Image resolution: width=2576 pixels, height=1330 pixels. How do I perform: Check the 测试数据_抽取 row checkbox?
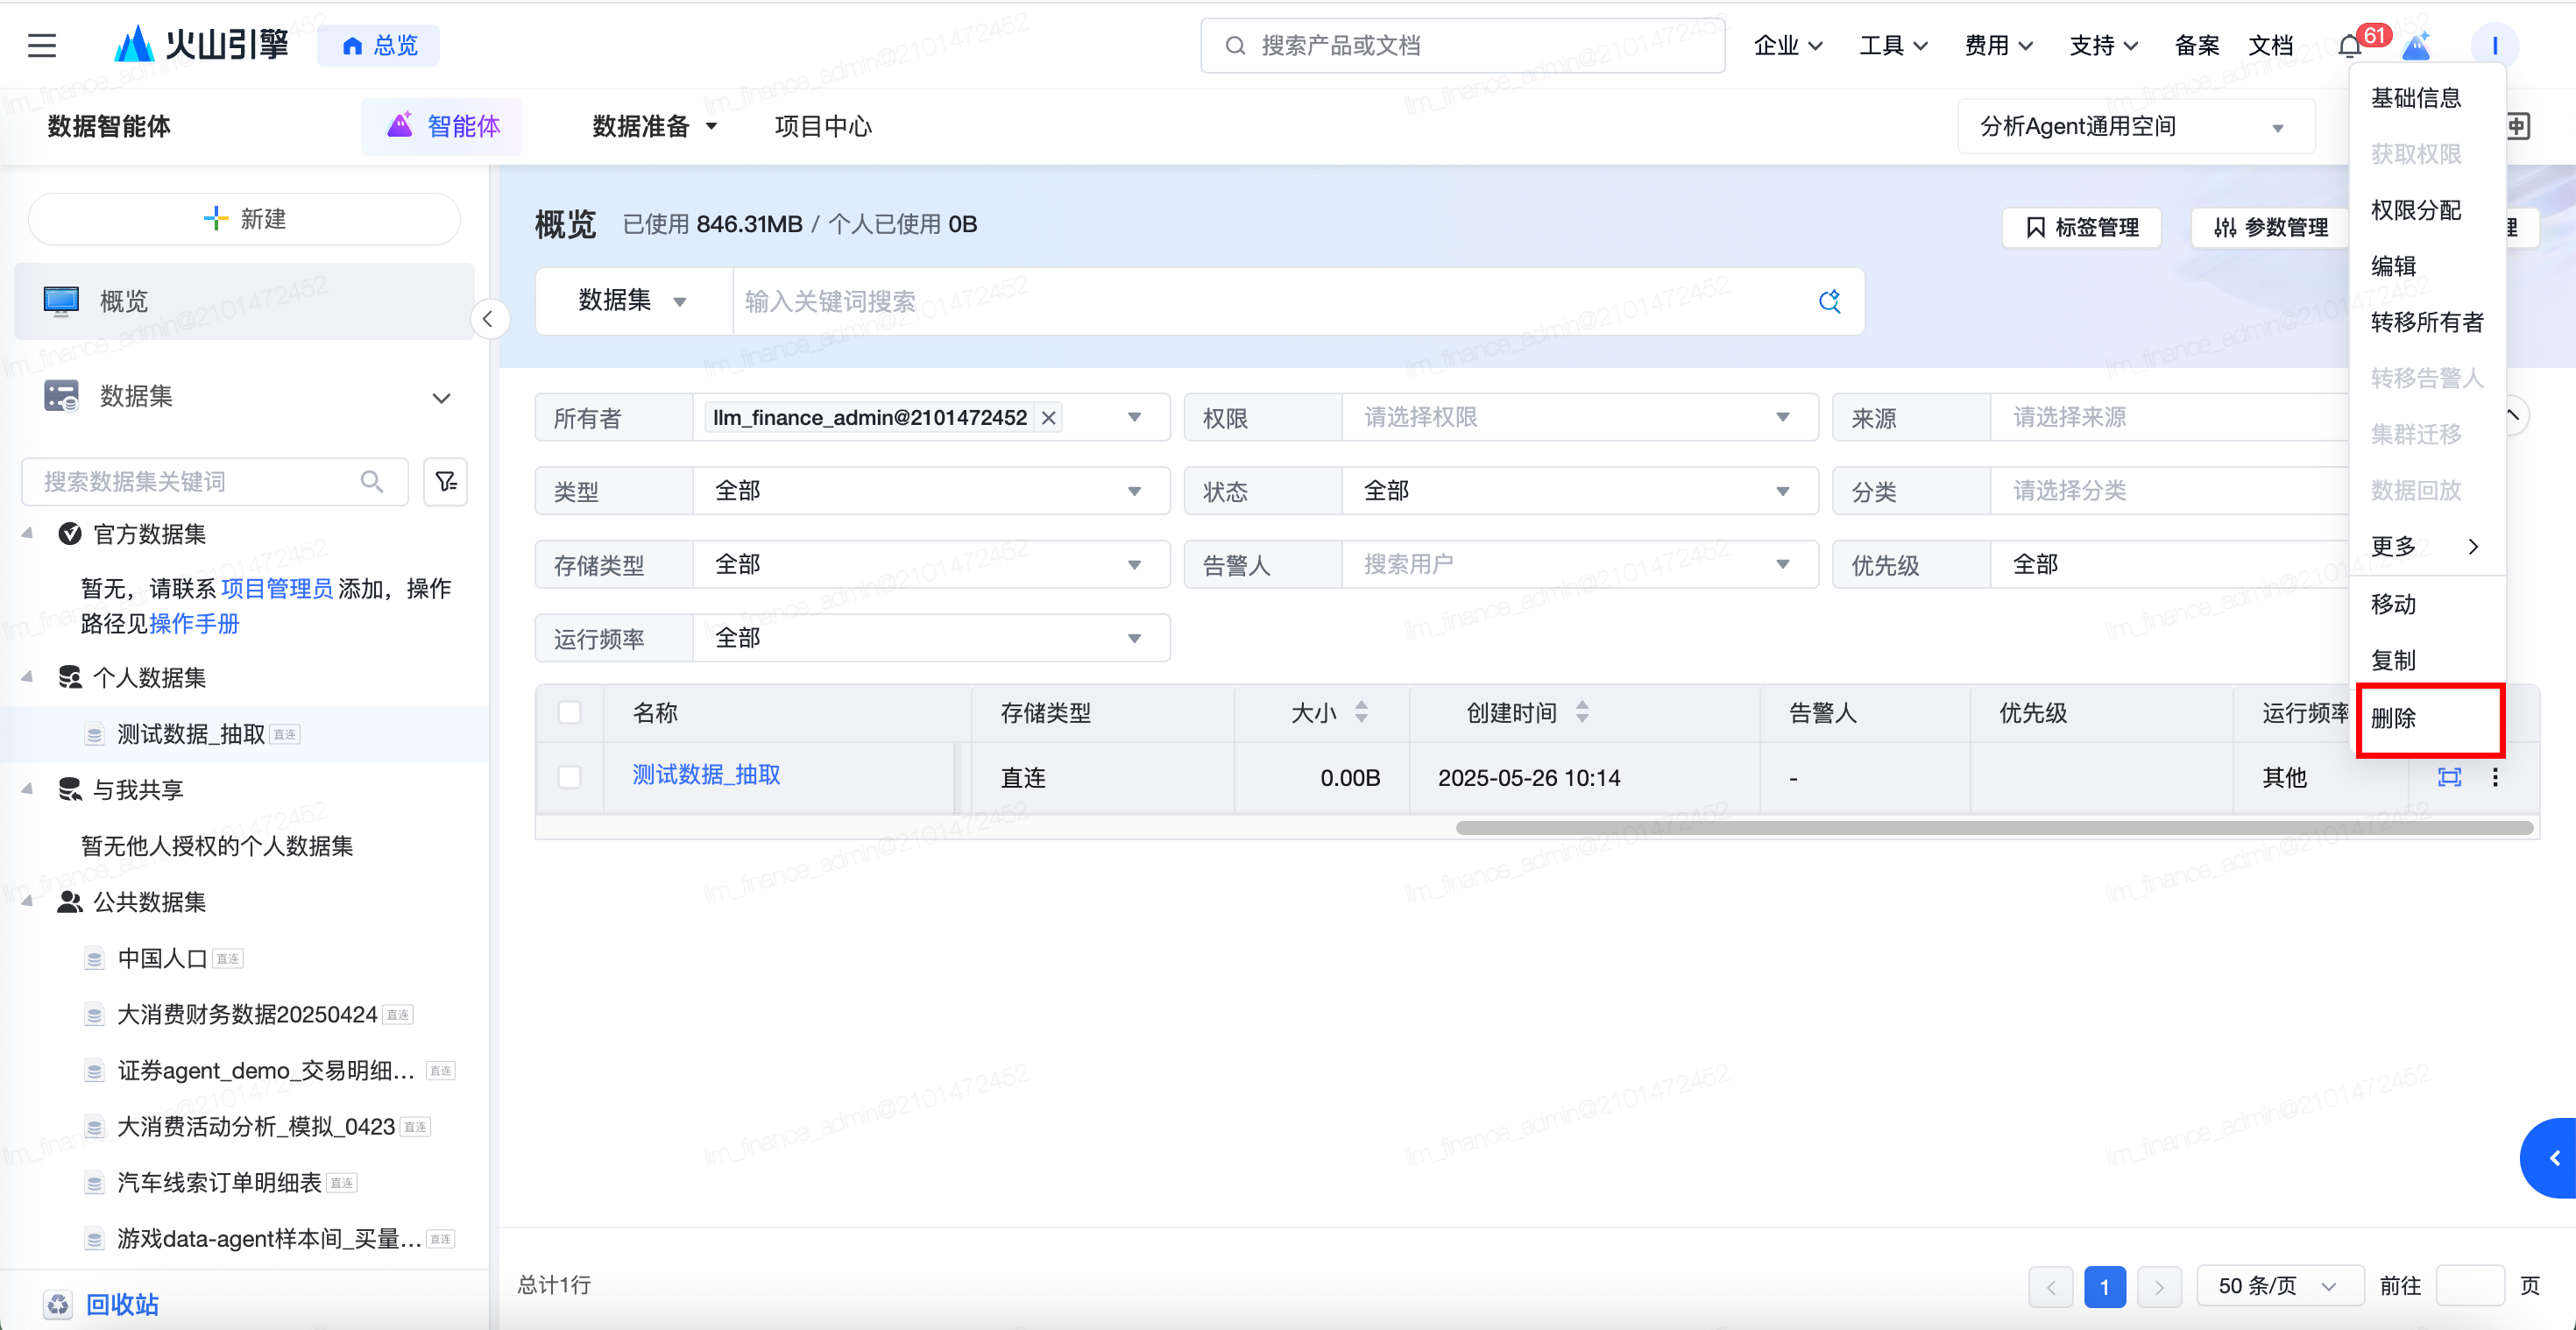569,777
